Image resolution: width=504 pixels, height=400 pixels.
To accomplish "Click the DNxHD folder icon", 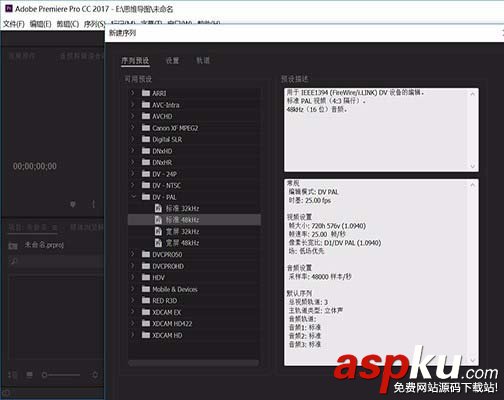I will click(x=146, y=151).
